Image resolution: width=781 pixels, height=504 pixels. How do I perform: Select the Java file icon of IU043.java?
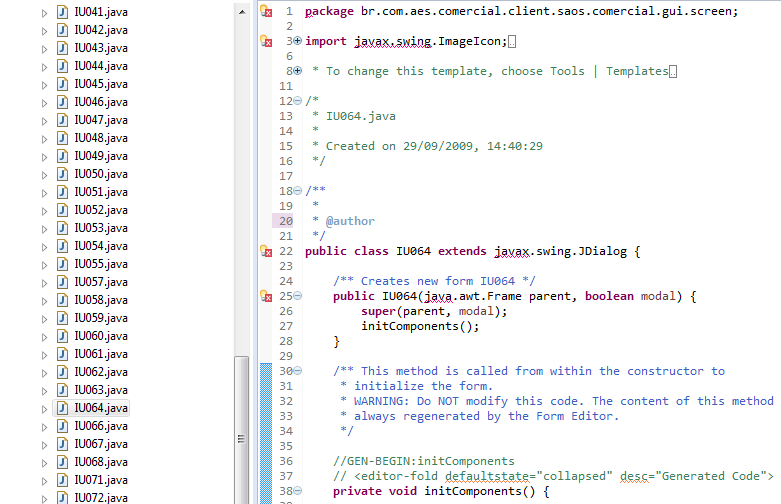pos(62,48)
